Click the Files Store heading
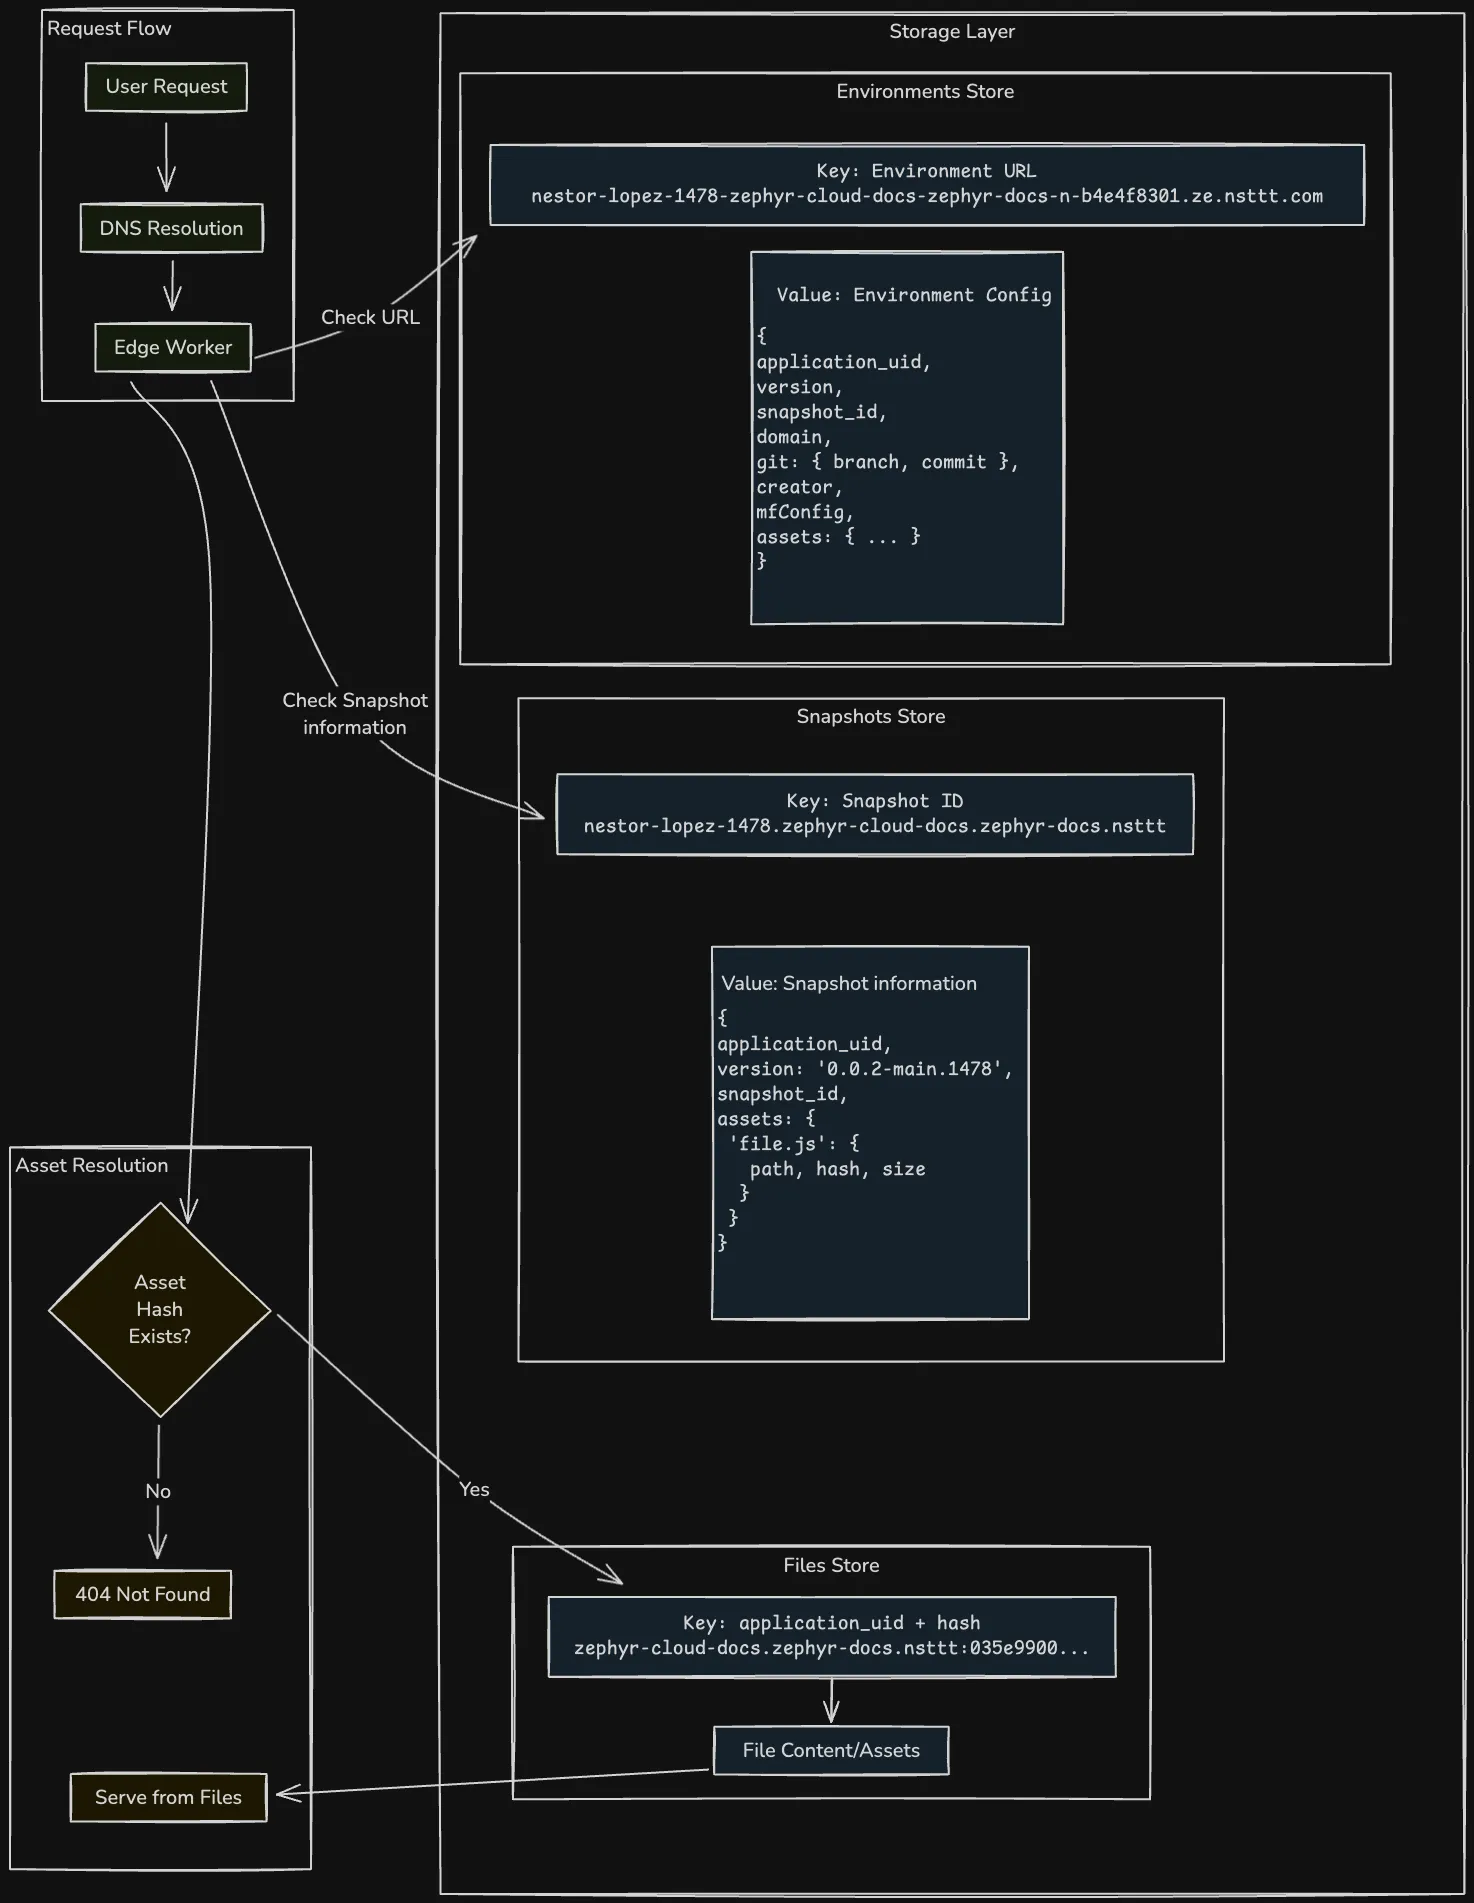 tap(831, 1565)
